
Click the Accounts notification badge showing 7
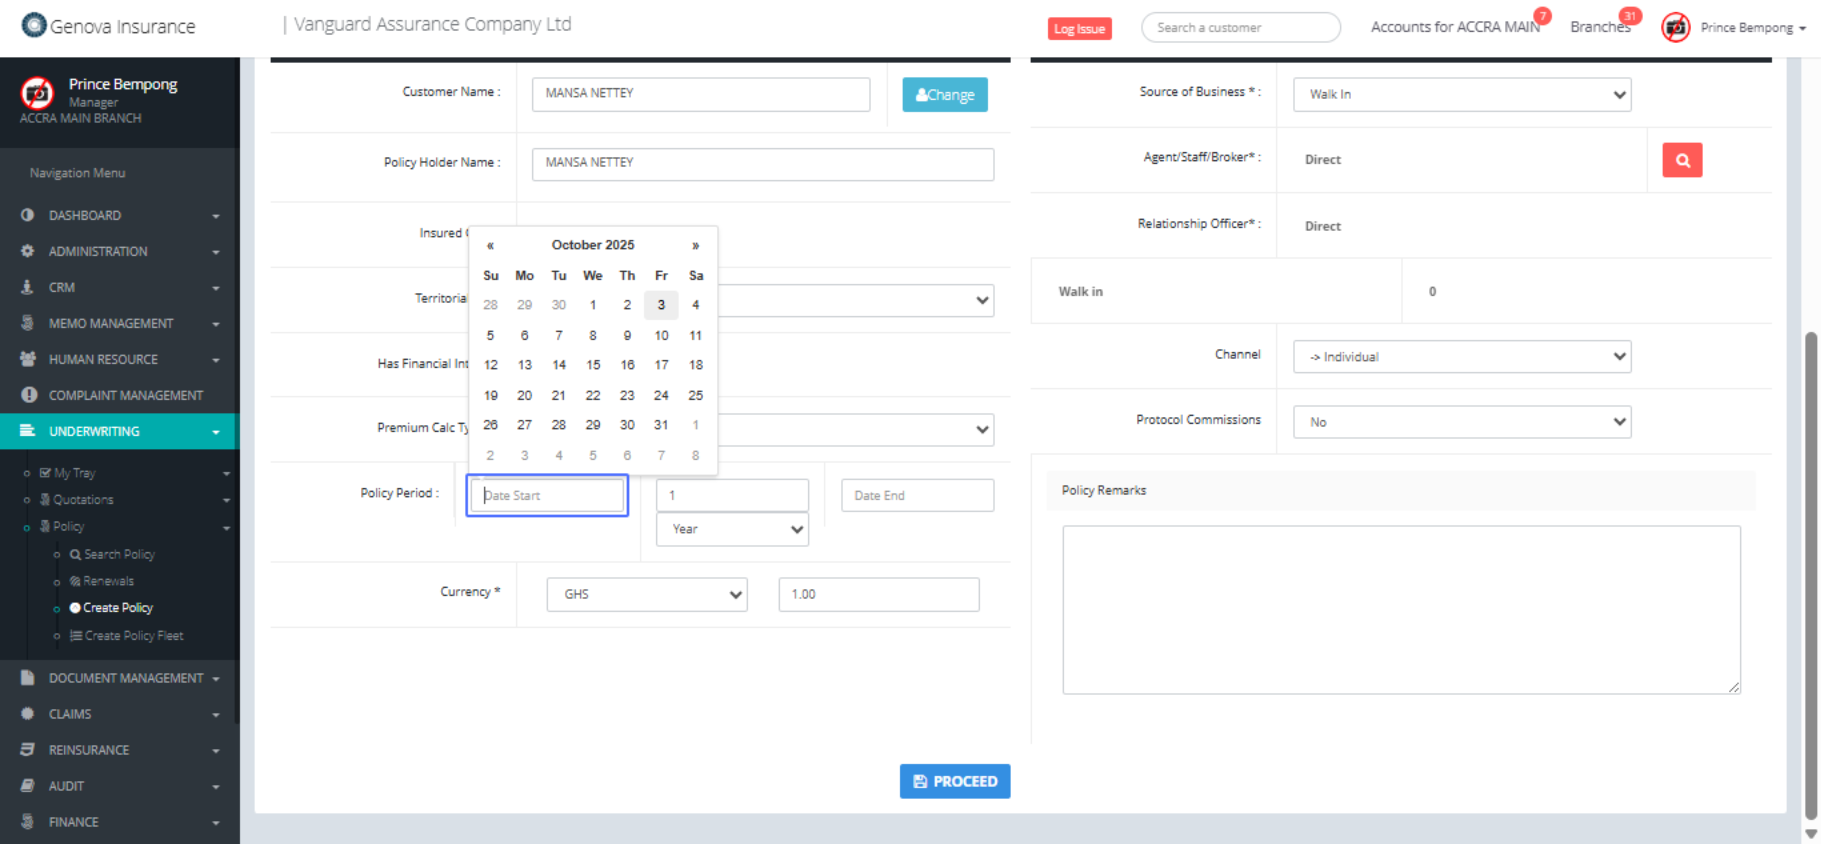tap(1543, 16)
